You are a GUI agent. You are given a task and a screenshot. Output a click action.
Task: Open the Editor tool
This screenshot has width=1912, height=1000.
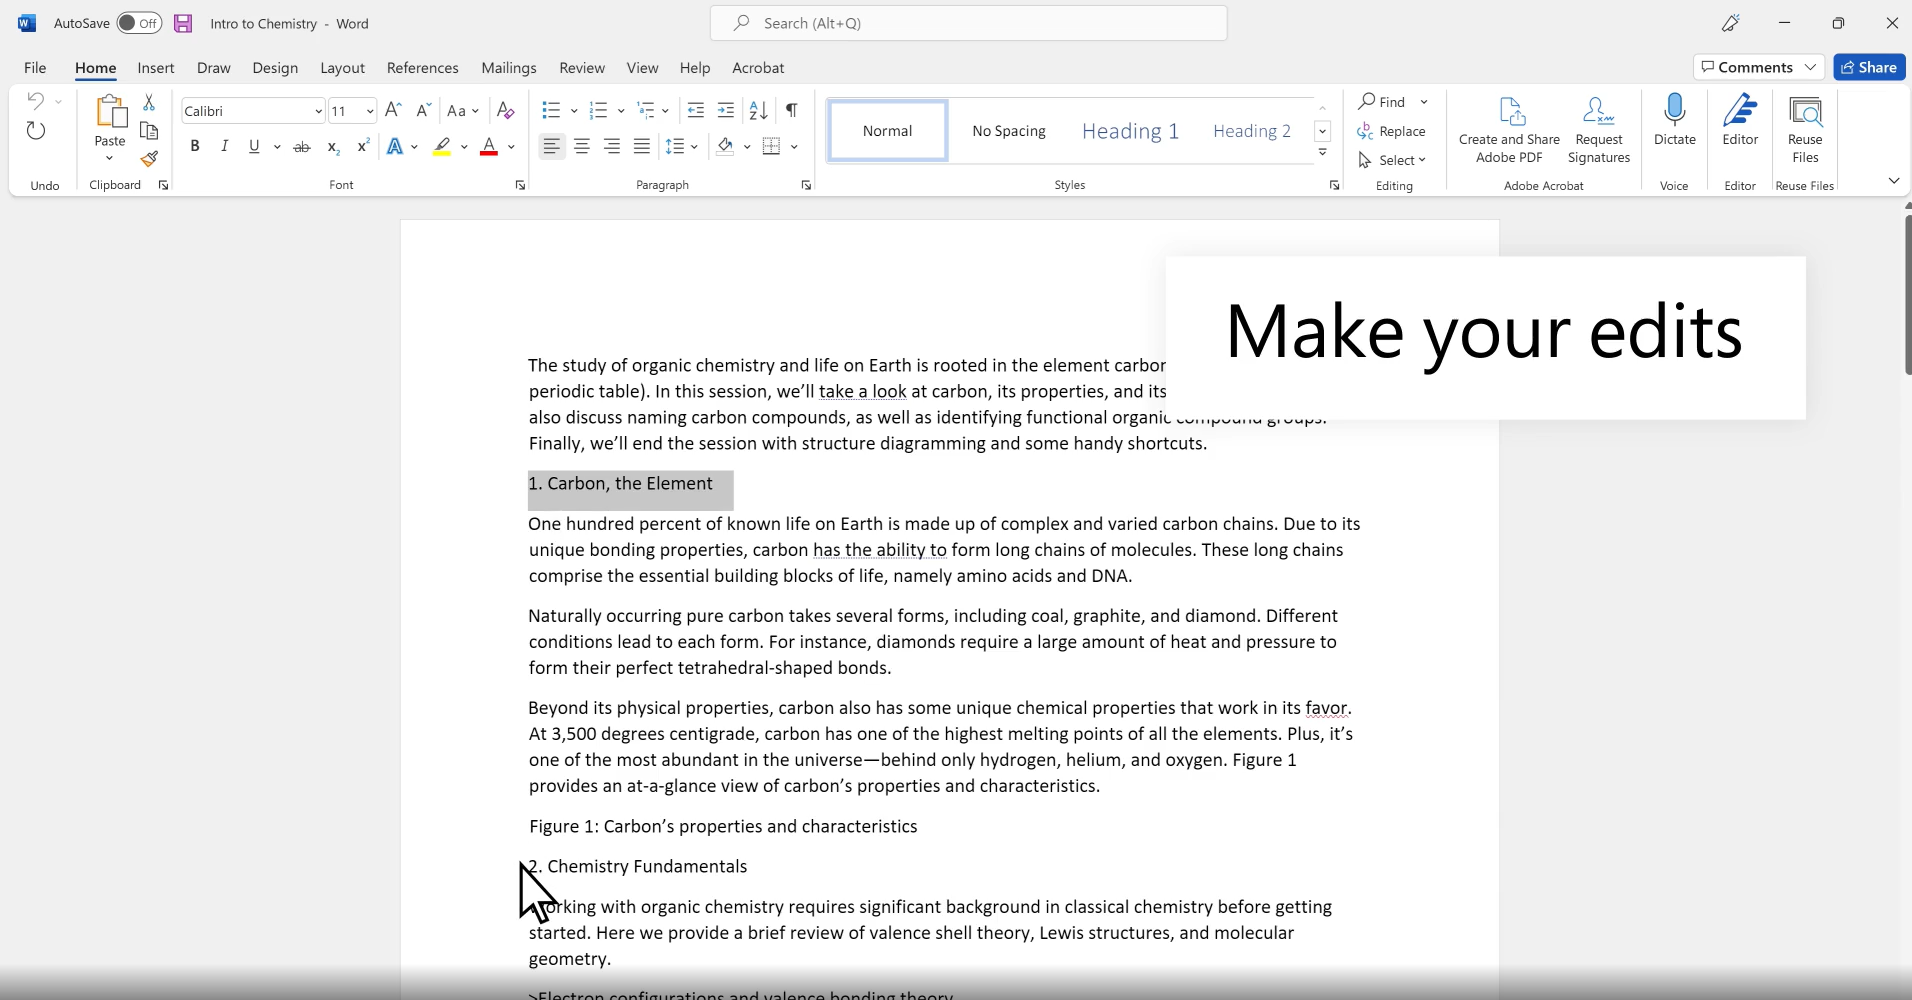click(x=1740, y=120)
